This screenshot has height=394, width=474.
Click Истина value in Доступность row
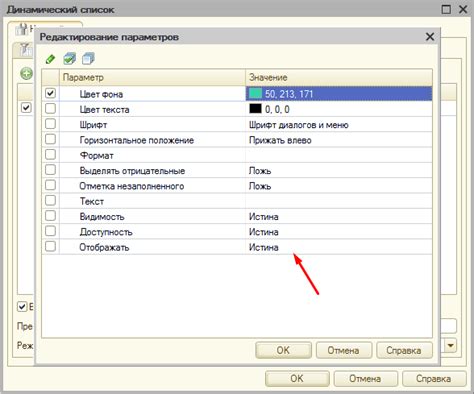pos(264,232)
